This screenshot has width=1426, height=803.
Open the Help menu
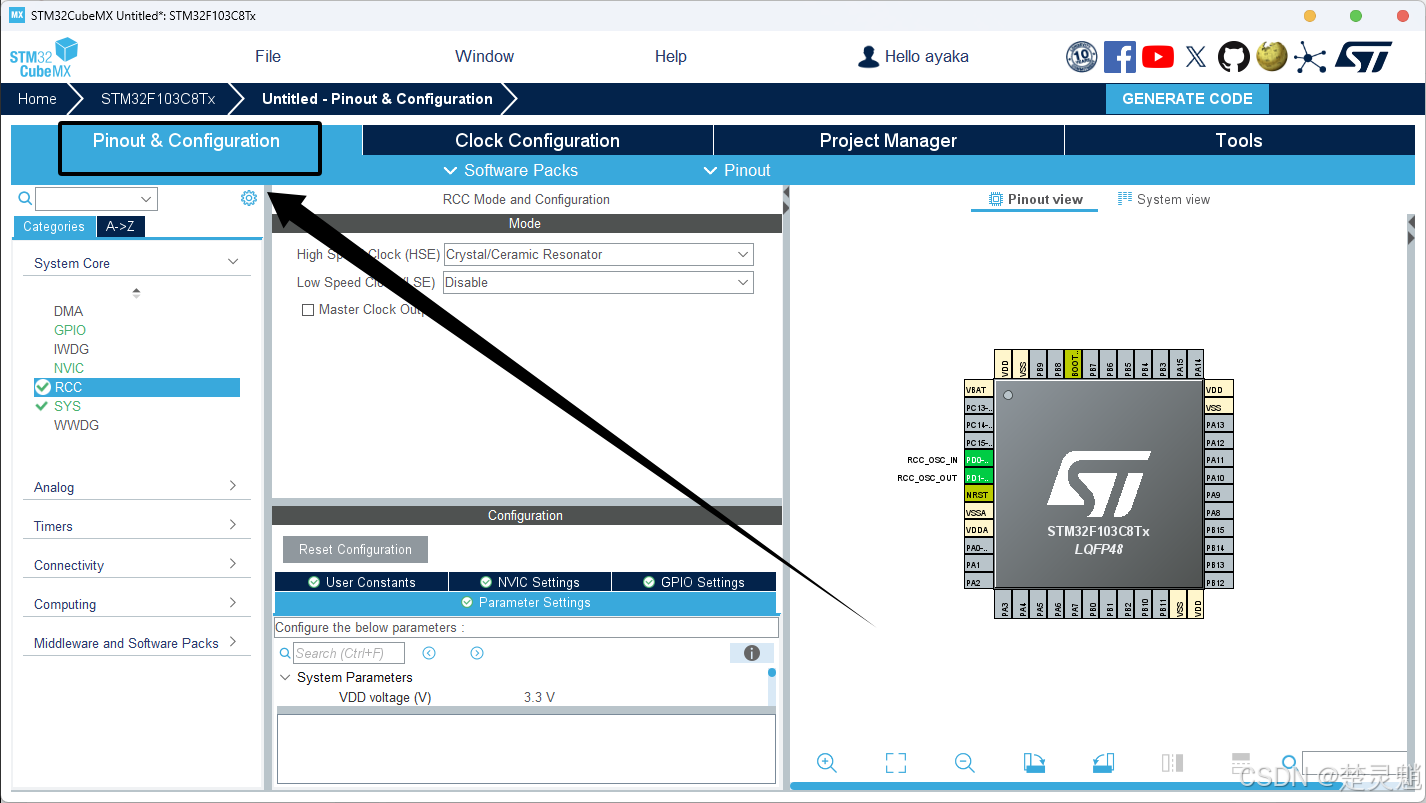[671, 57]
